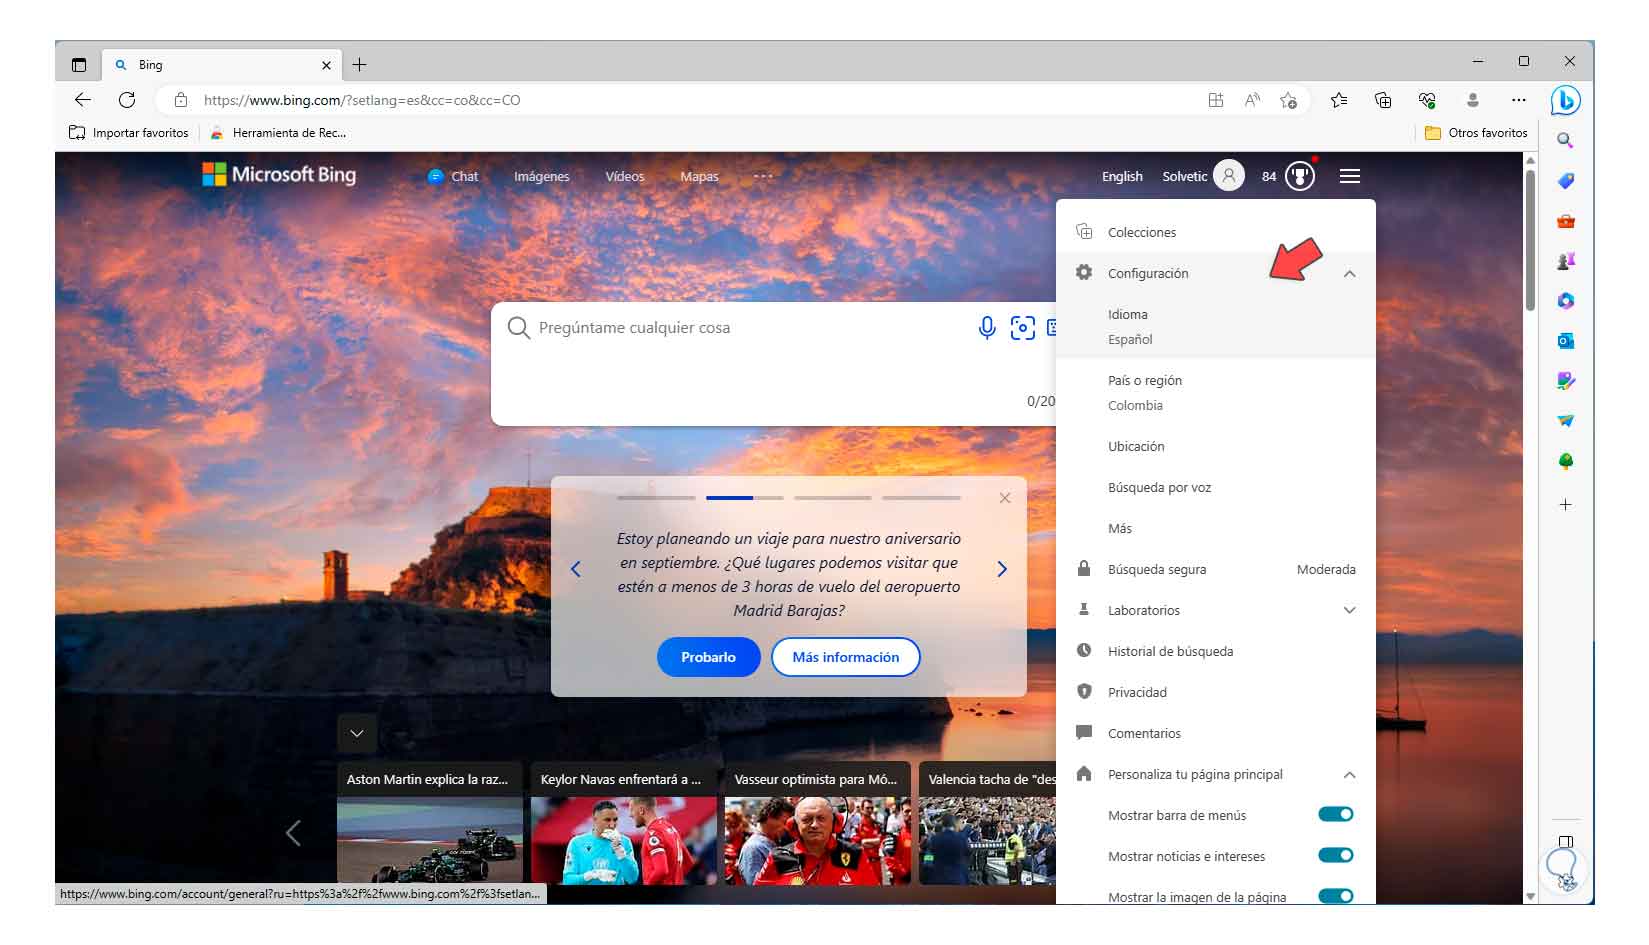Open Imágenes in Bing navigation
Image resolution: width=1649 pixels, height=945 pixels.
click(542, 177)
